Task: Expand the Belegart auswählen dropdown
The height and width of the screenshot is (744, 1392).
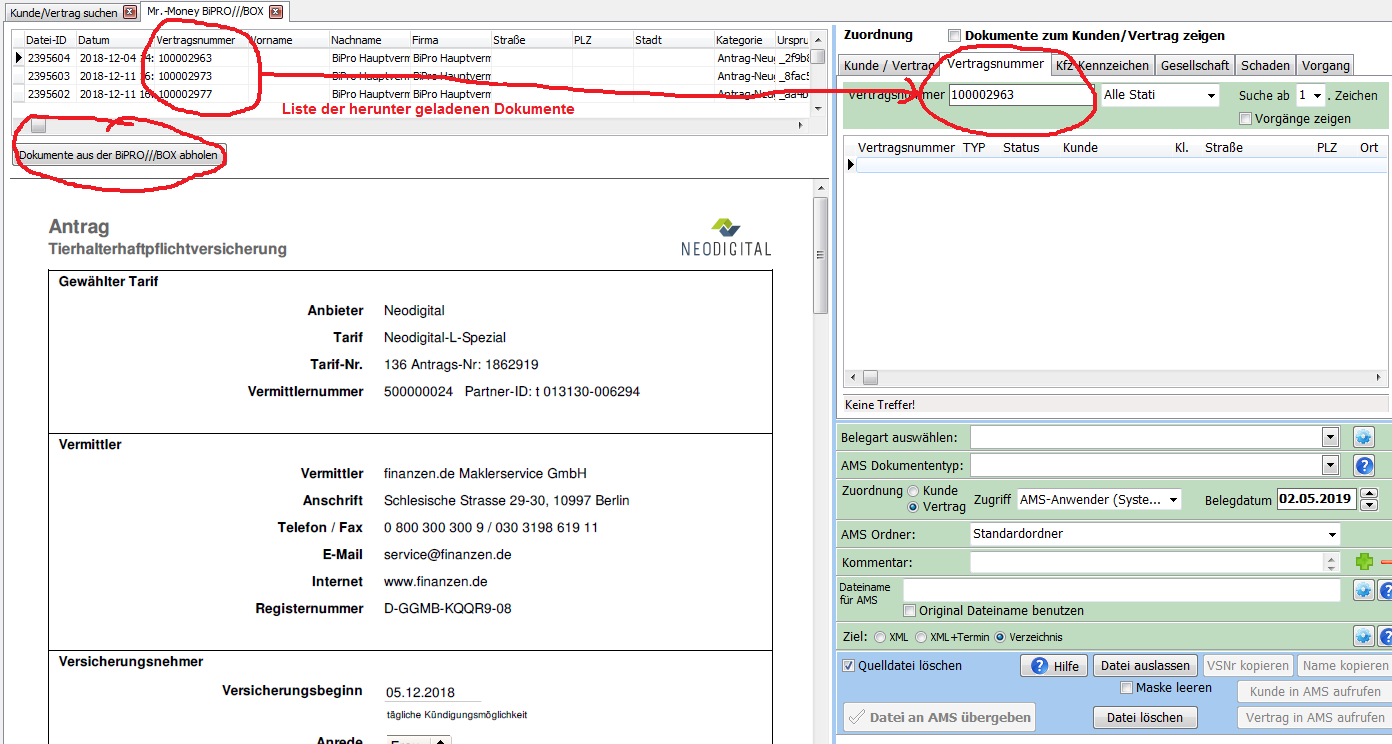Action: pyautogui.click(x=1330, y=437)
